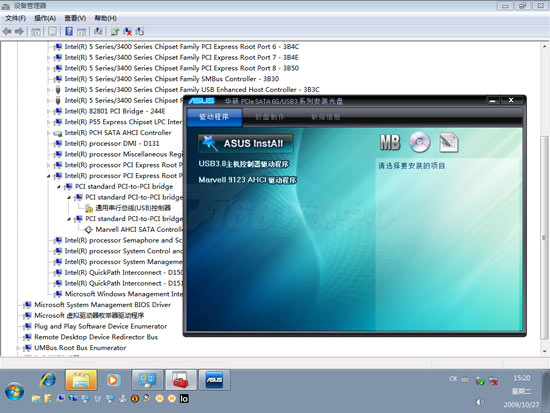The width and height of the screenshot is (550, 413).
Task: Close the ASUS installer window
Action: point(511,100)
